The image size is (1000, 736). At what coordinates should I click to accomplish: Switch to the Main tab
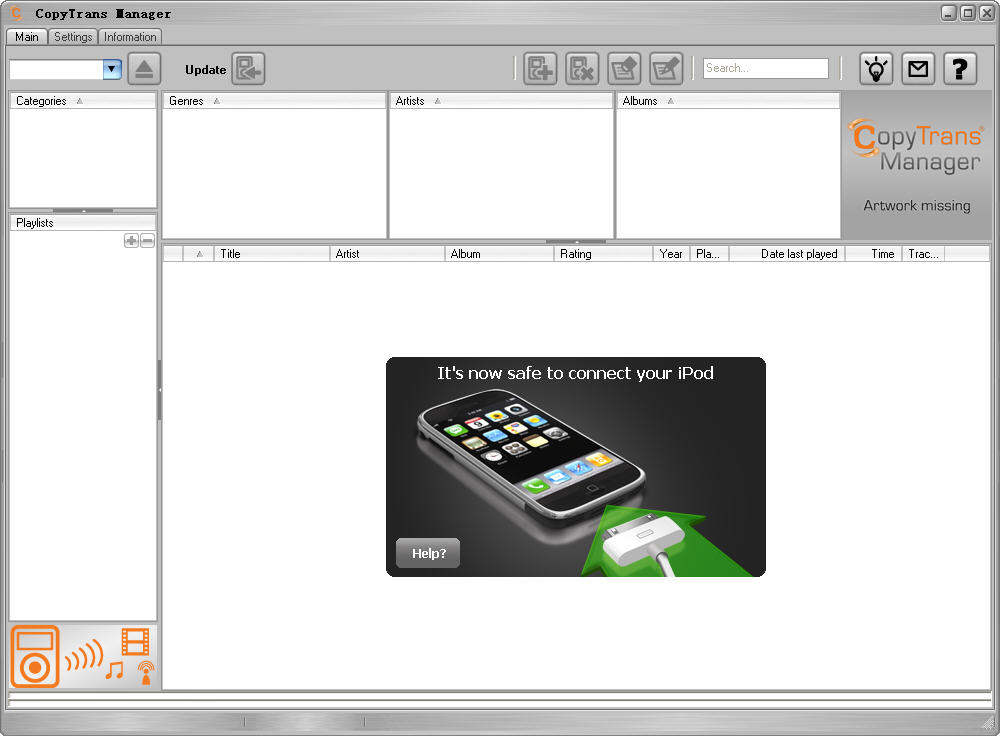pos(27,37)
